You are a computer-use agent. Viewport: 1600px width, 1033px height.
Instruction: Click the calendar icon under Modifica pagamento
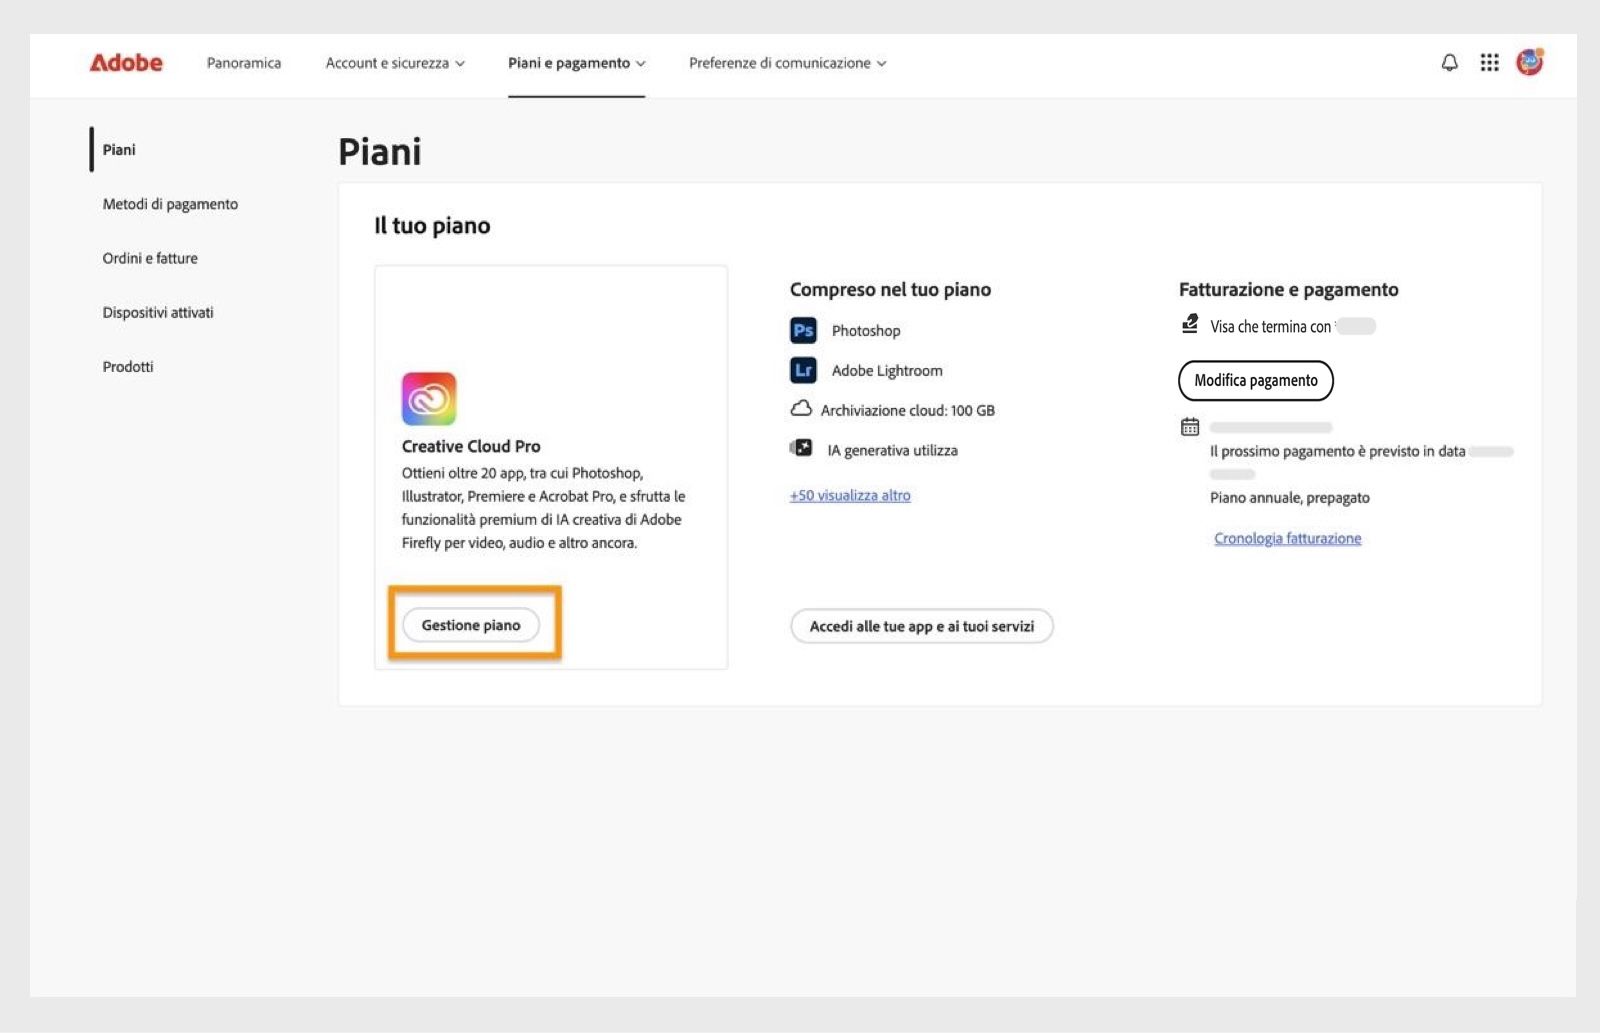click(1190, 427)
